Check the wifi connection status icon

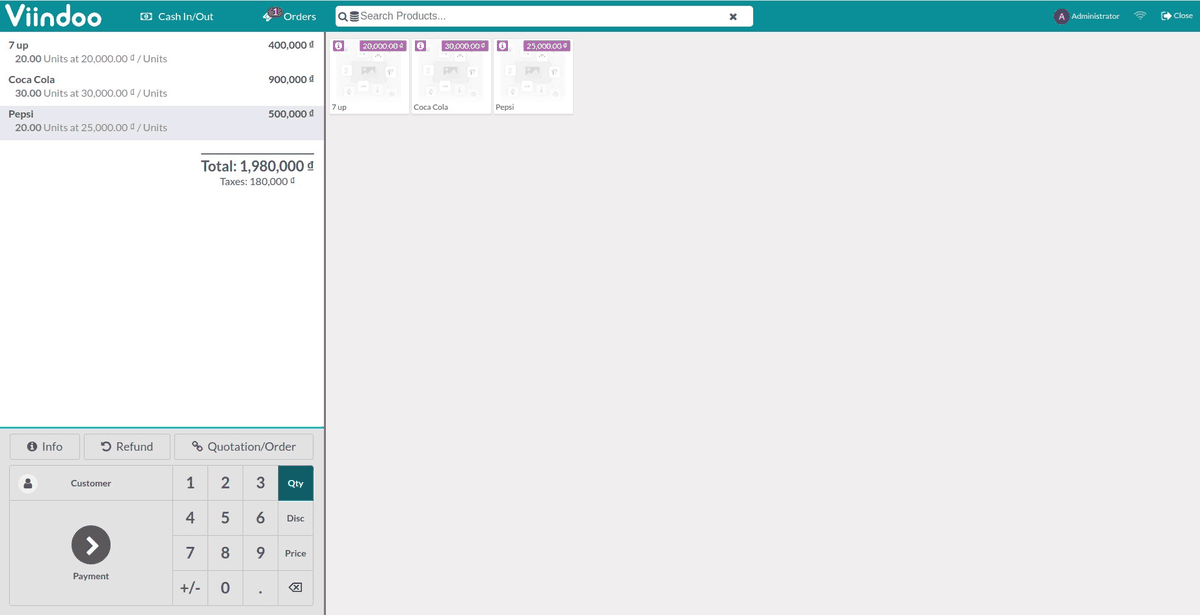click(1140, 16)
